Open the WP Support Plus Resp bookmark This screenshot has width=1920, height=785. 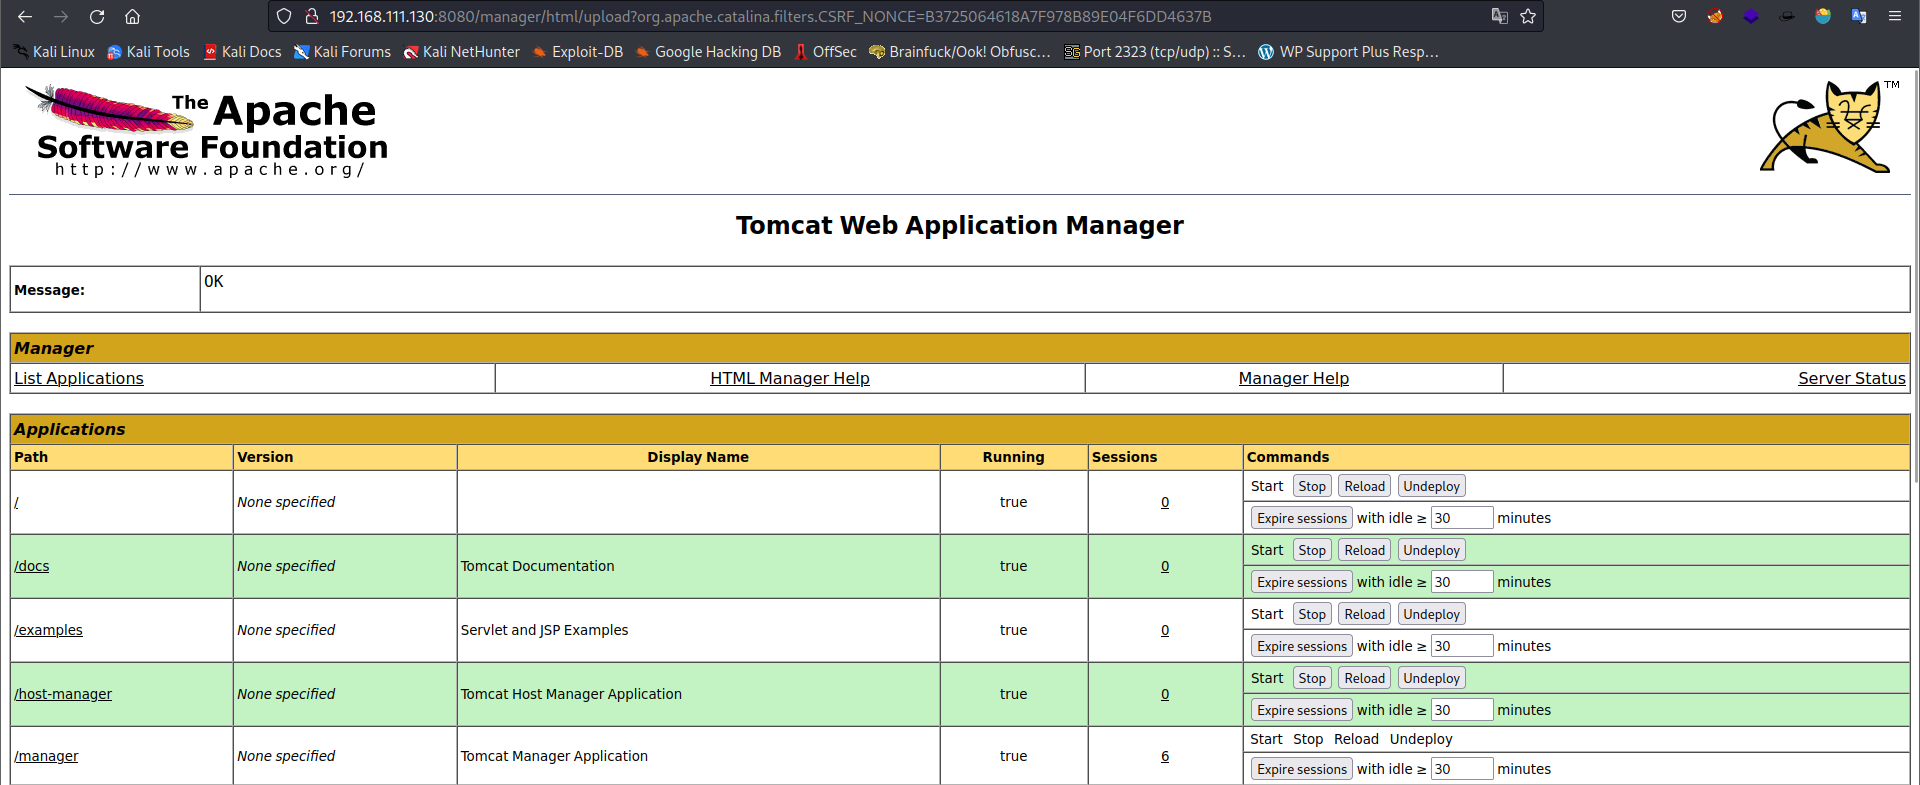[1348, 52]
